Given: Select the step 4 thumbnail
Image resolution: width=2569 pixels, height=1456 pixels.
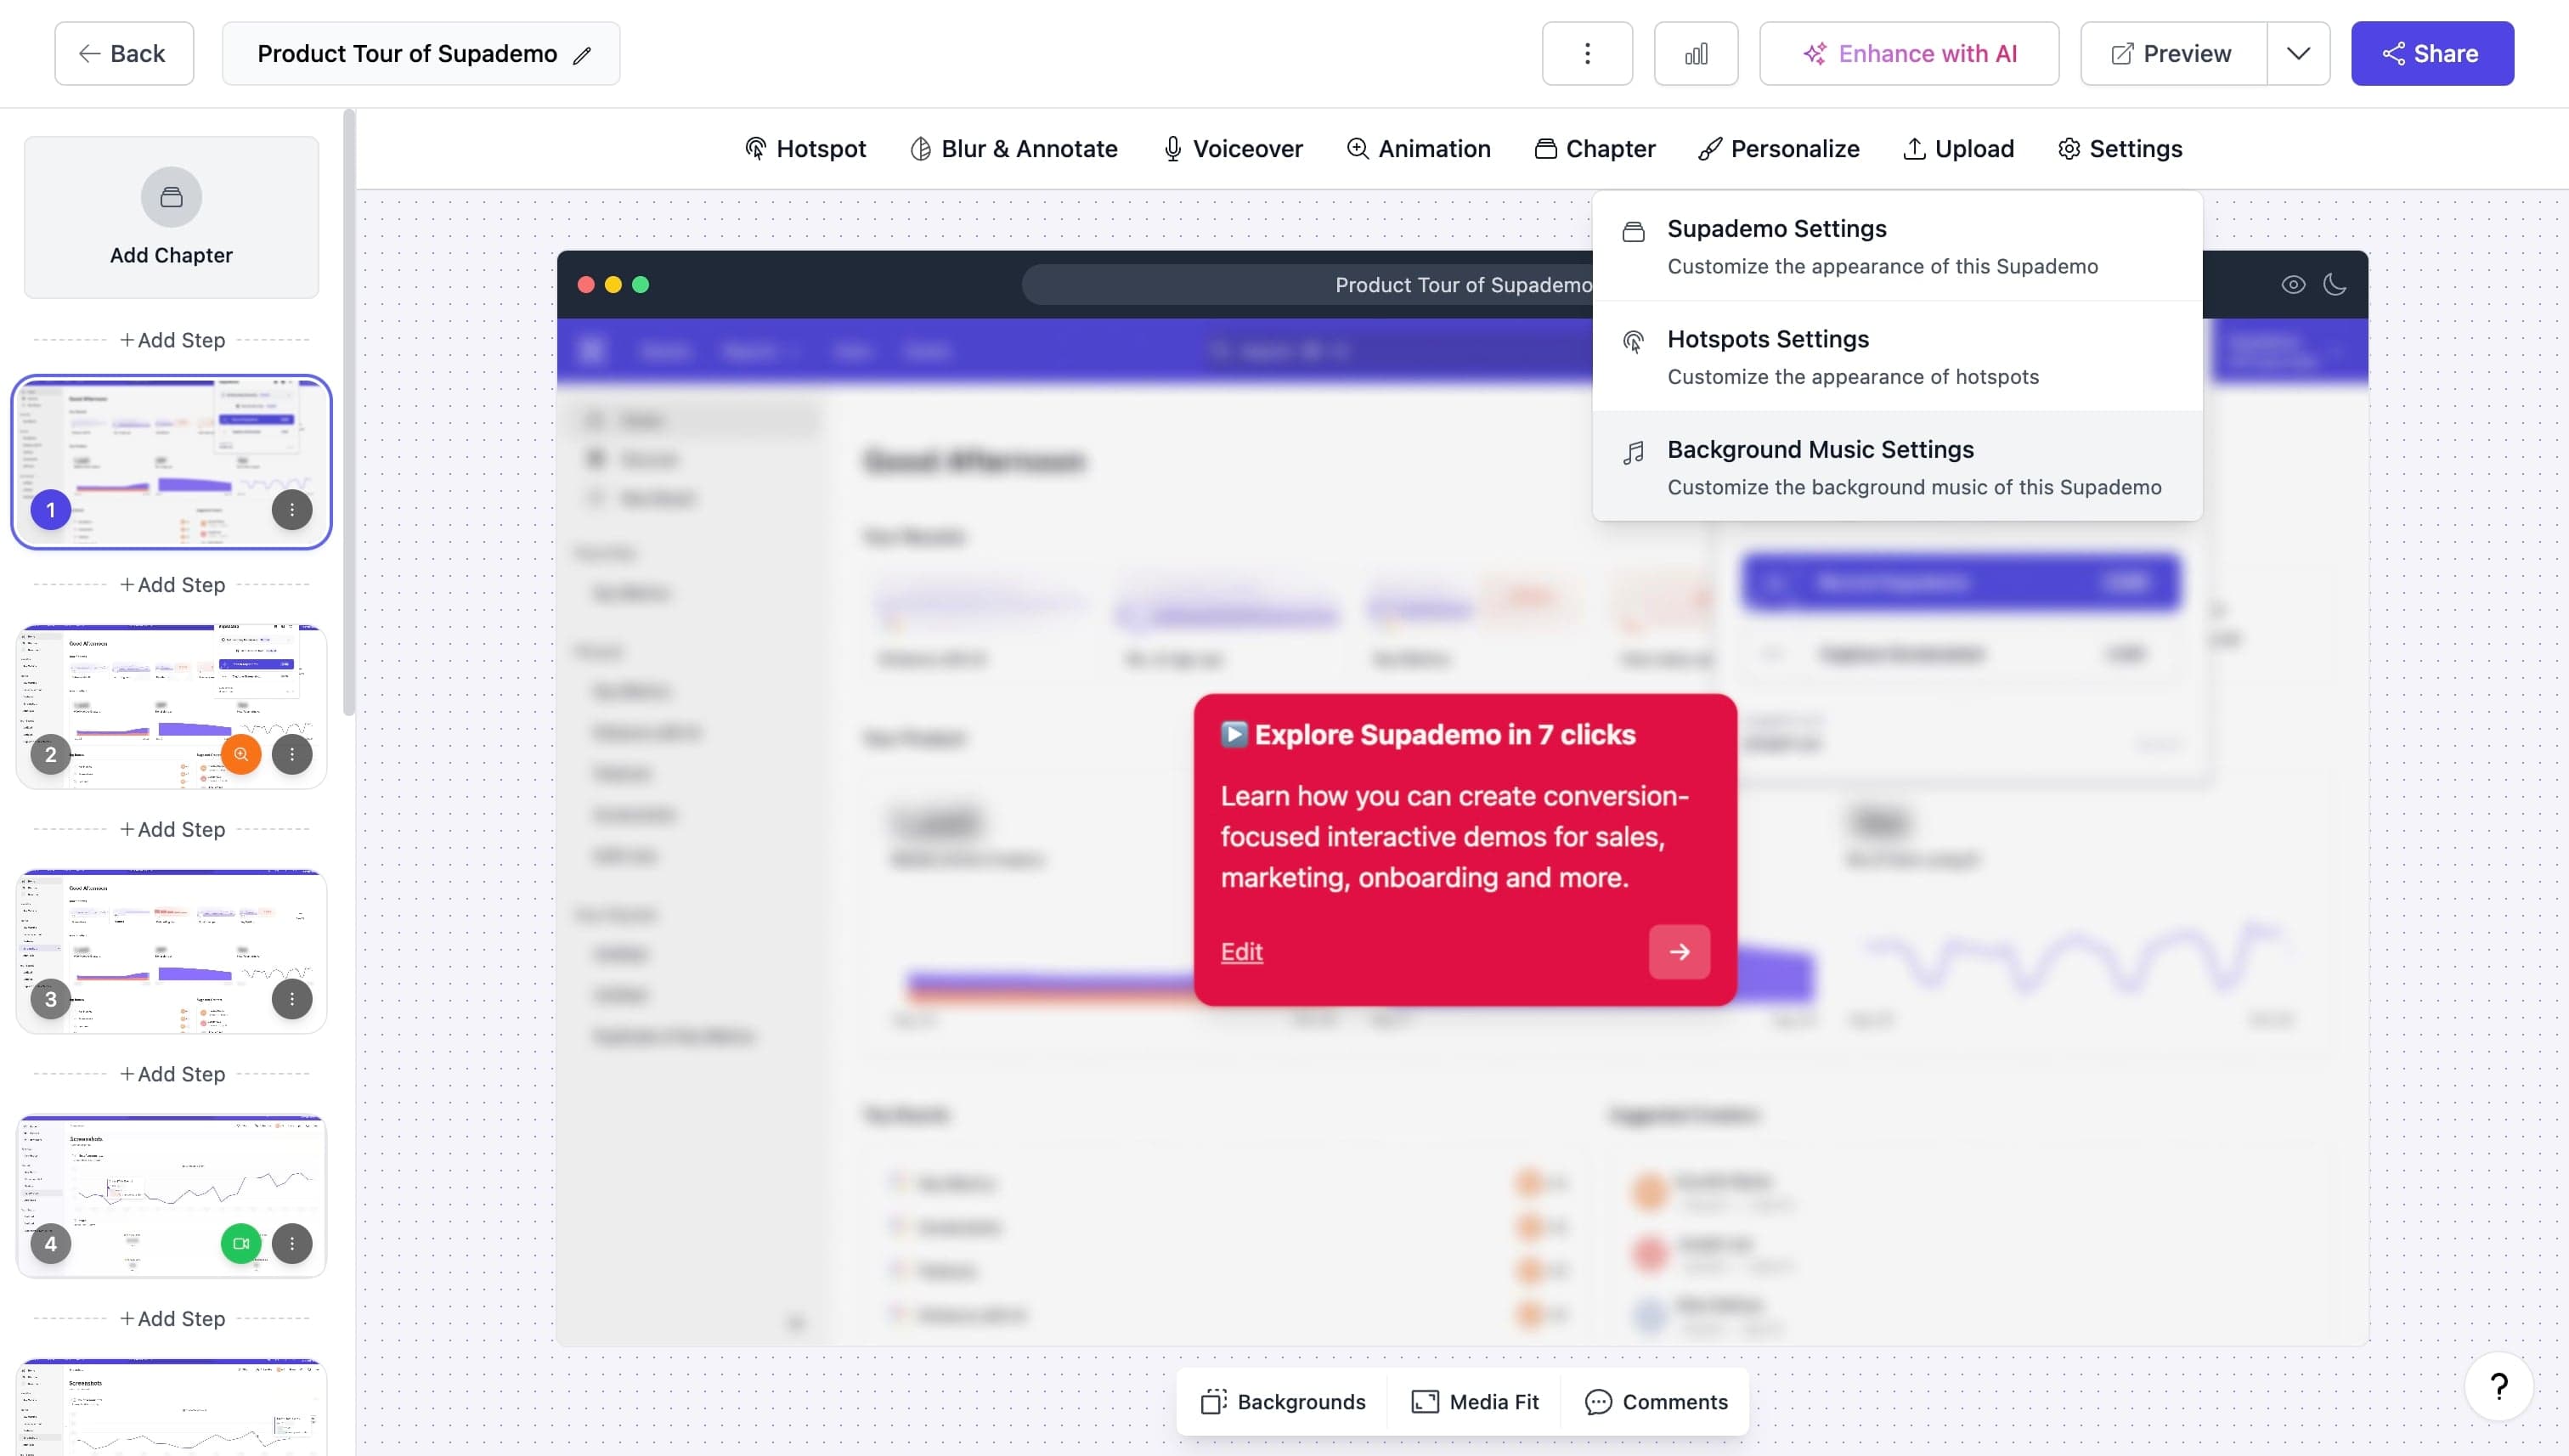Looking at the screenshot, I should coord(171,1196).
